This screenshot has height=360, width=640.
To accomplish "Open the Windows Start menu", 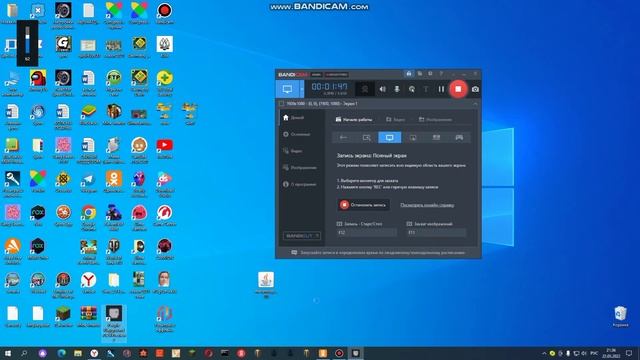I will pyautogui.click(x=8, y=353).
